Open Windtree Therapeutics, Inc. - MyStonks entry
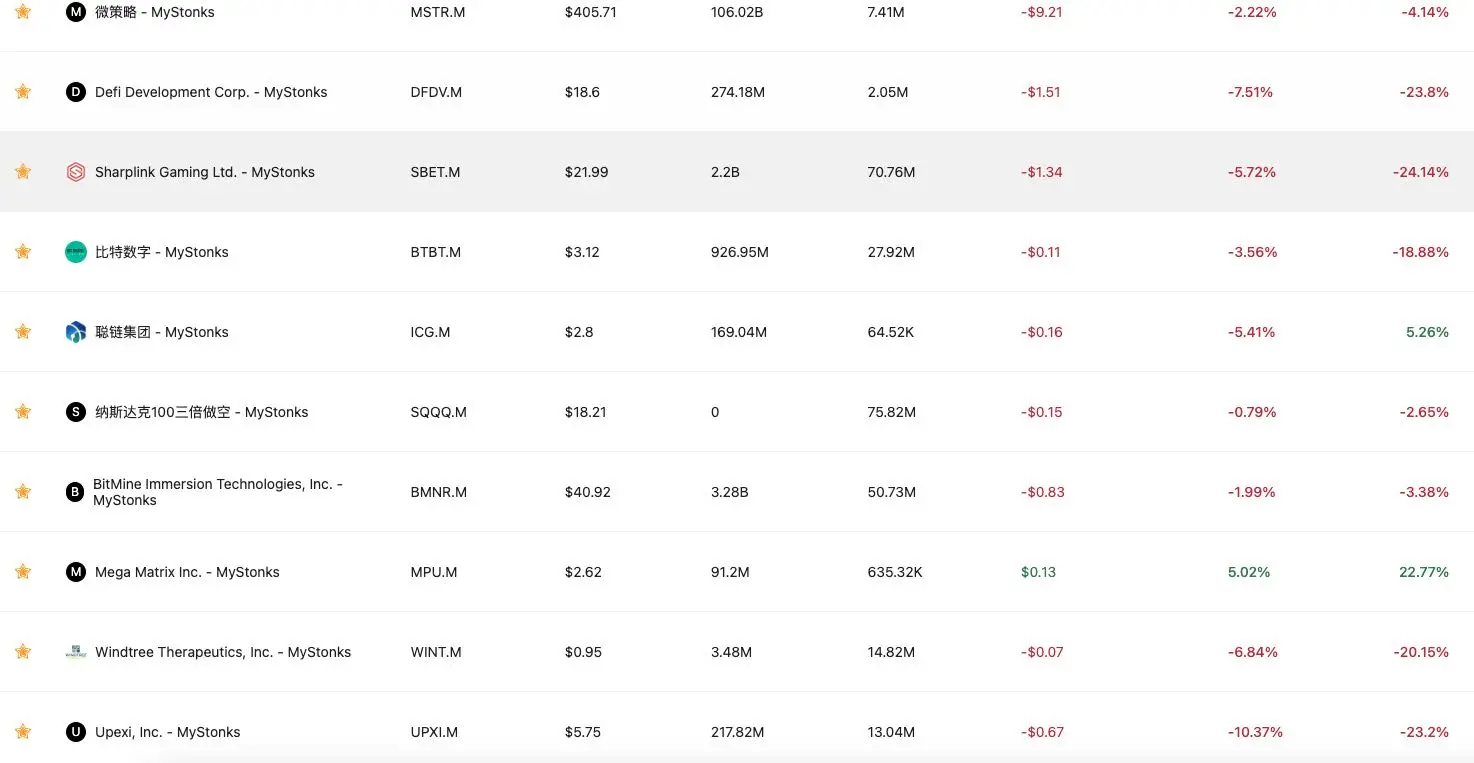Screen dimensions: 1474x763 [x=223, y=652]
